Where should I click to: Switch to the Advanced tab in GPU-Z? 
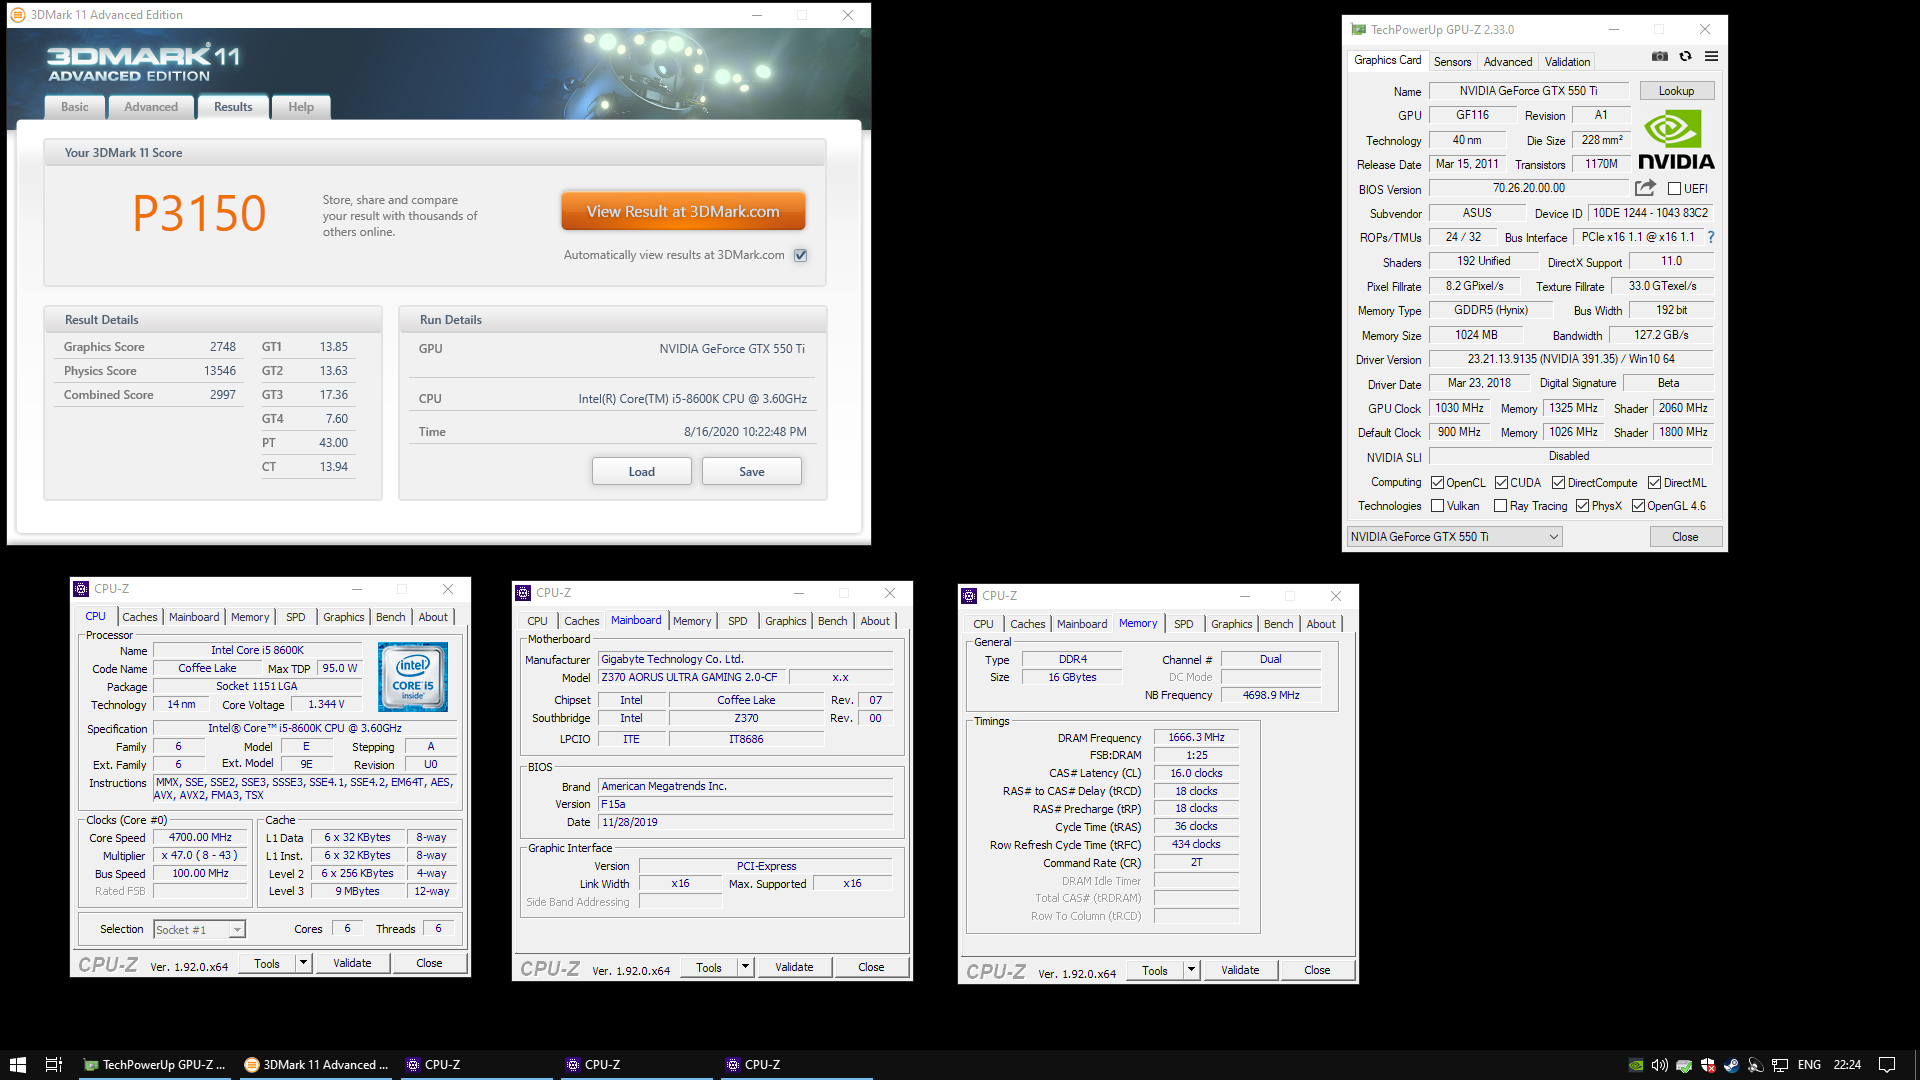coord(1507,62)
